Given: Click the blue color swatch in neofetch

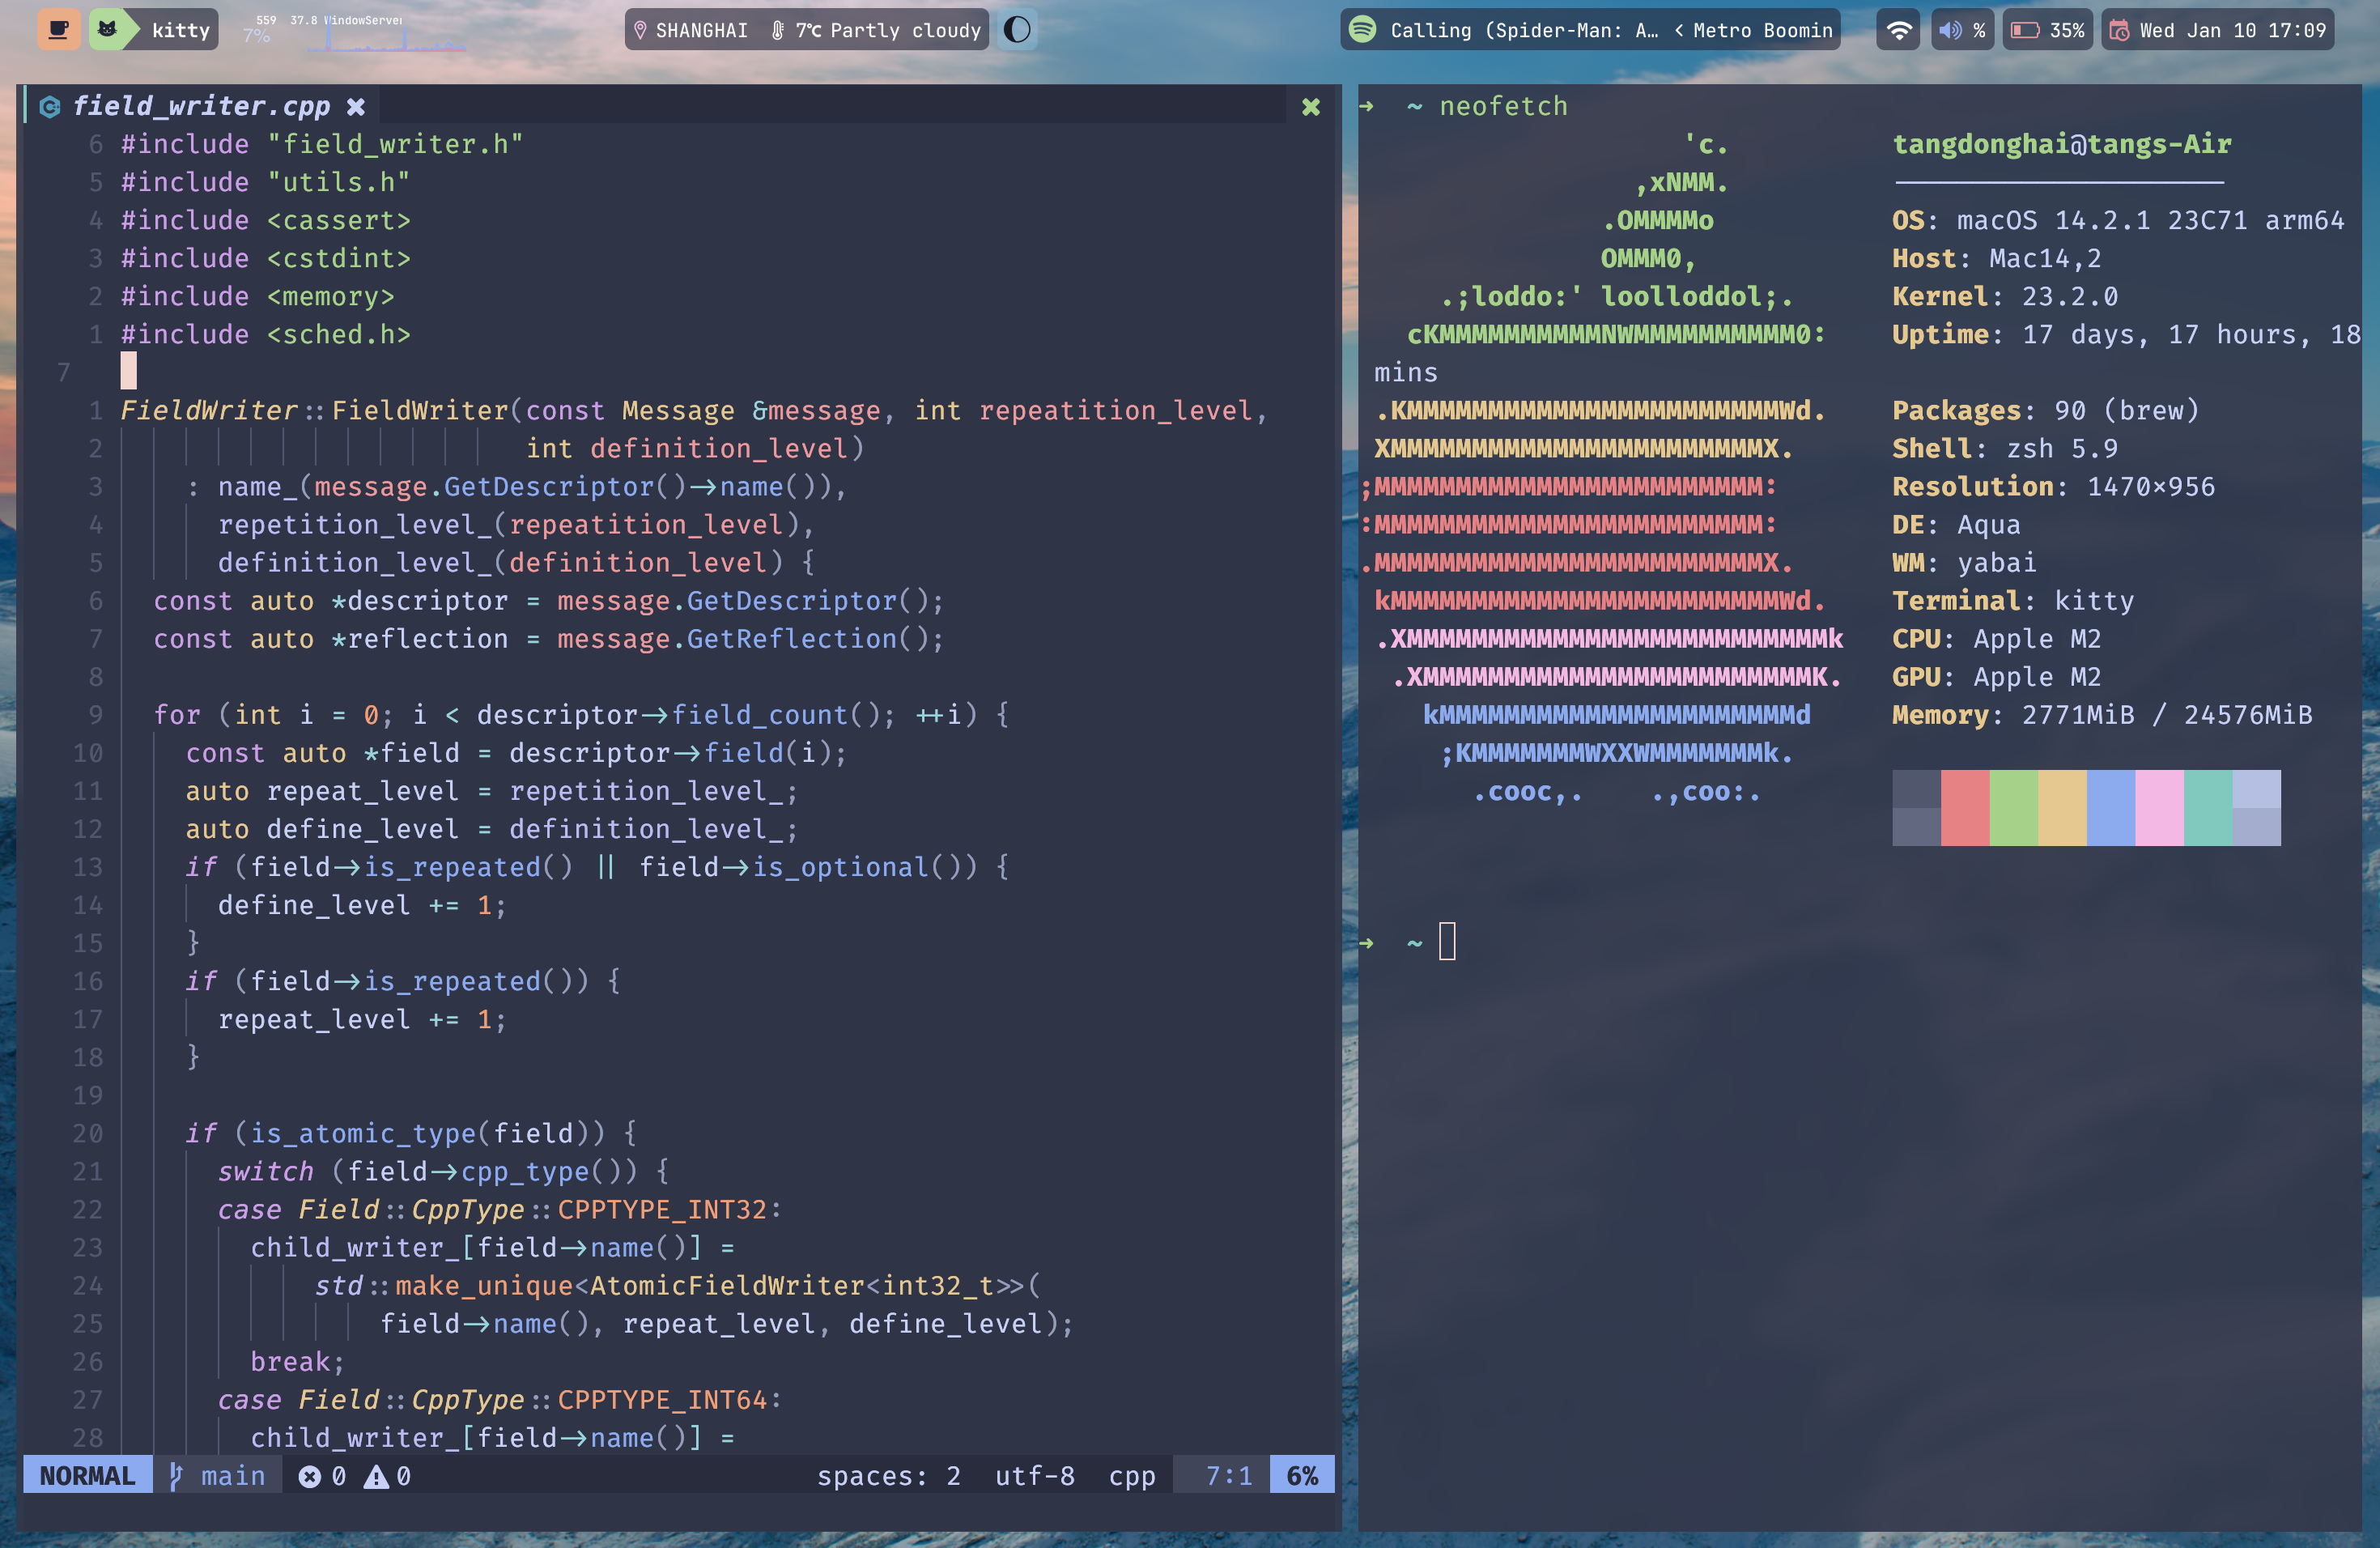Looking at the screenshot, I should pyautogui.click(x=2111, y=808).
